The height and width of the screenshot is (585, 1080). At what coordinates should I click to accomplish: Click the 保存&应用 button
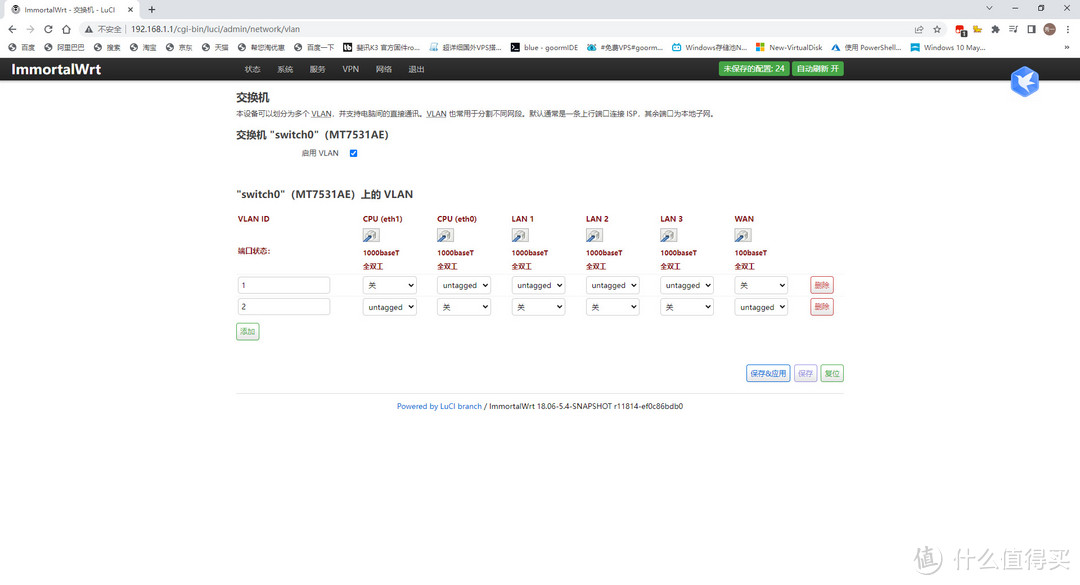[x=767, y=373]
